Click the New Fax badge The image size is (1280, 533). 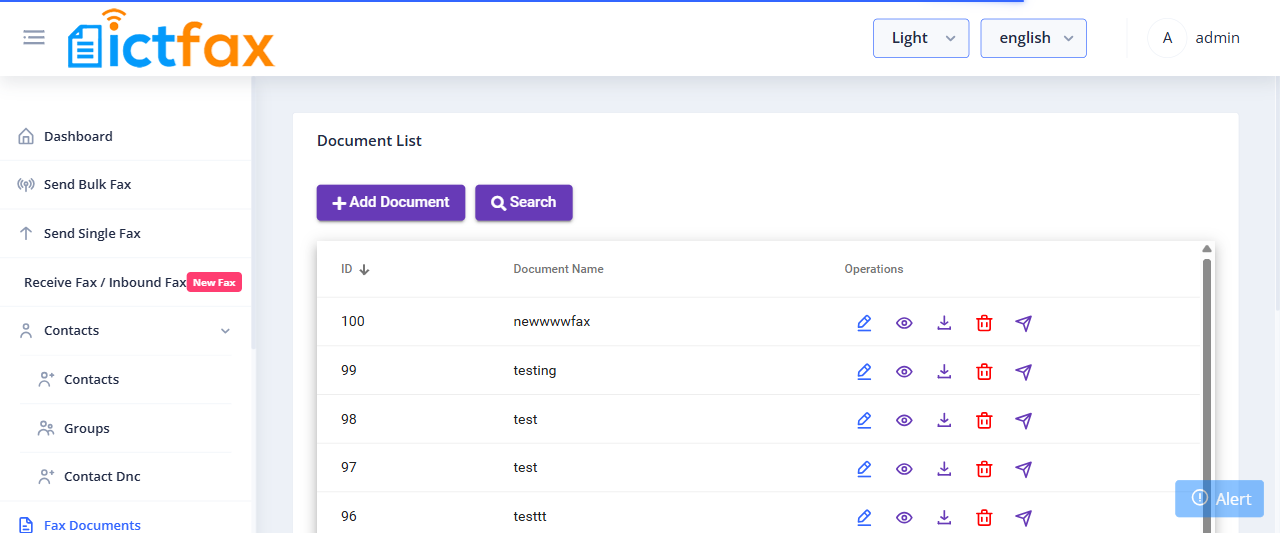(214, 282)
